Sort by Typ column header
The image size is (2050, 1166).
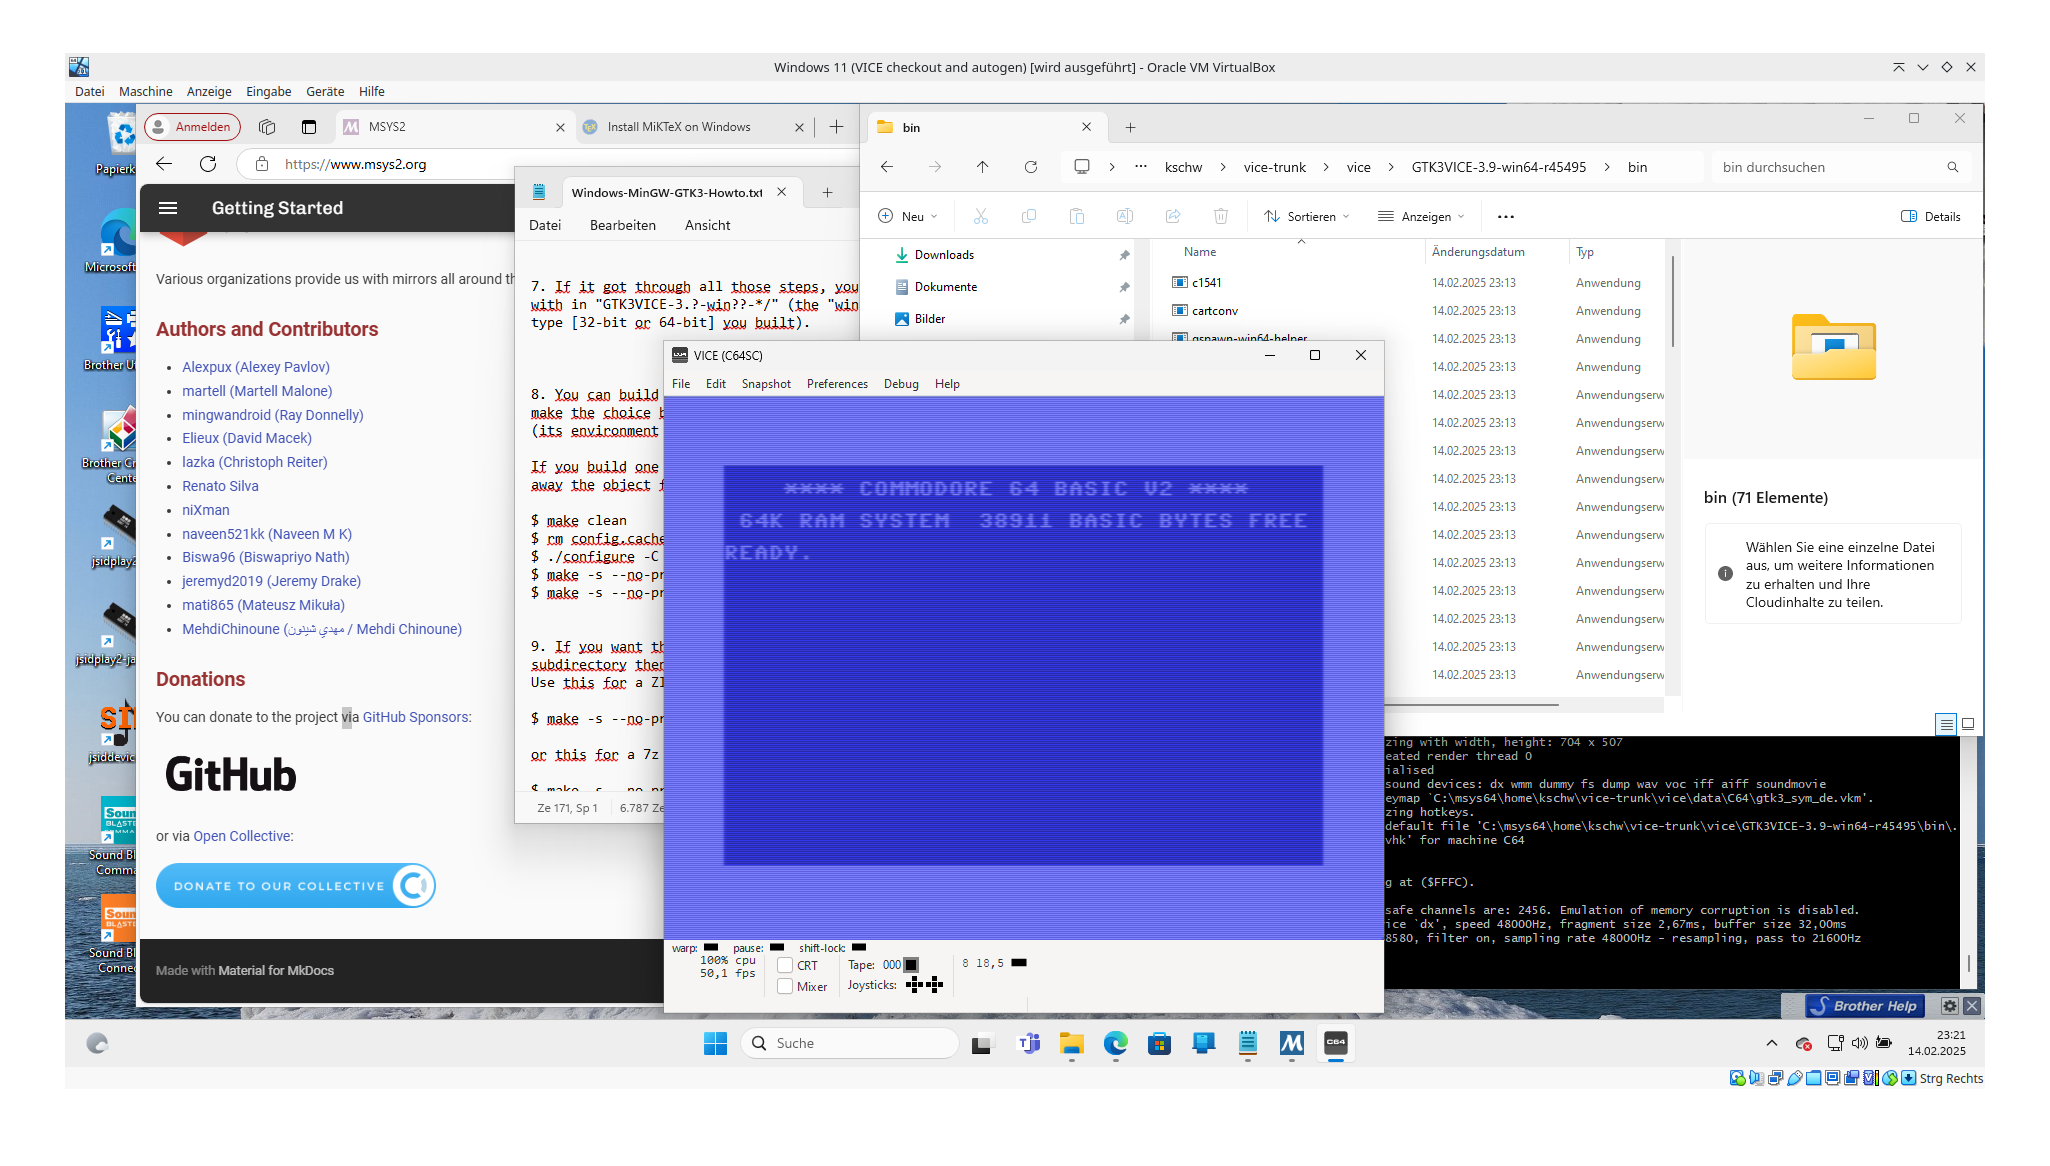pos(1584,252)
